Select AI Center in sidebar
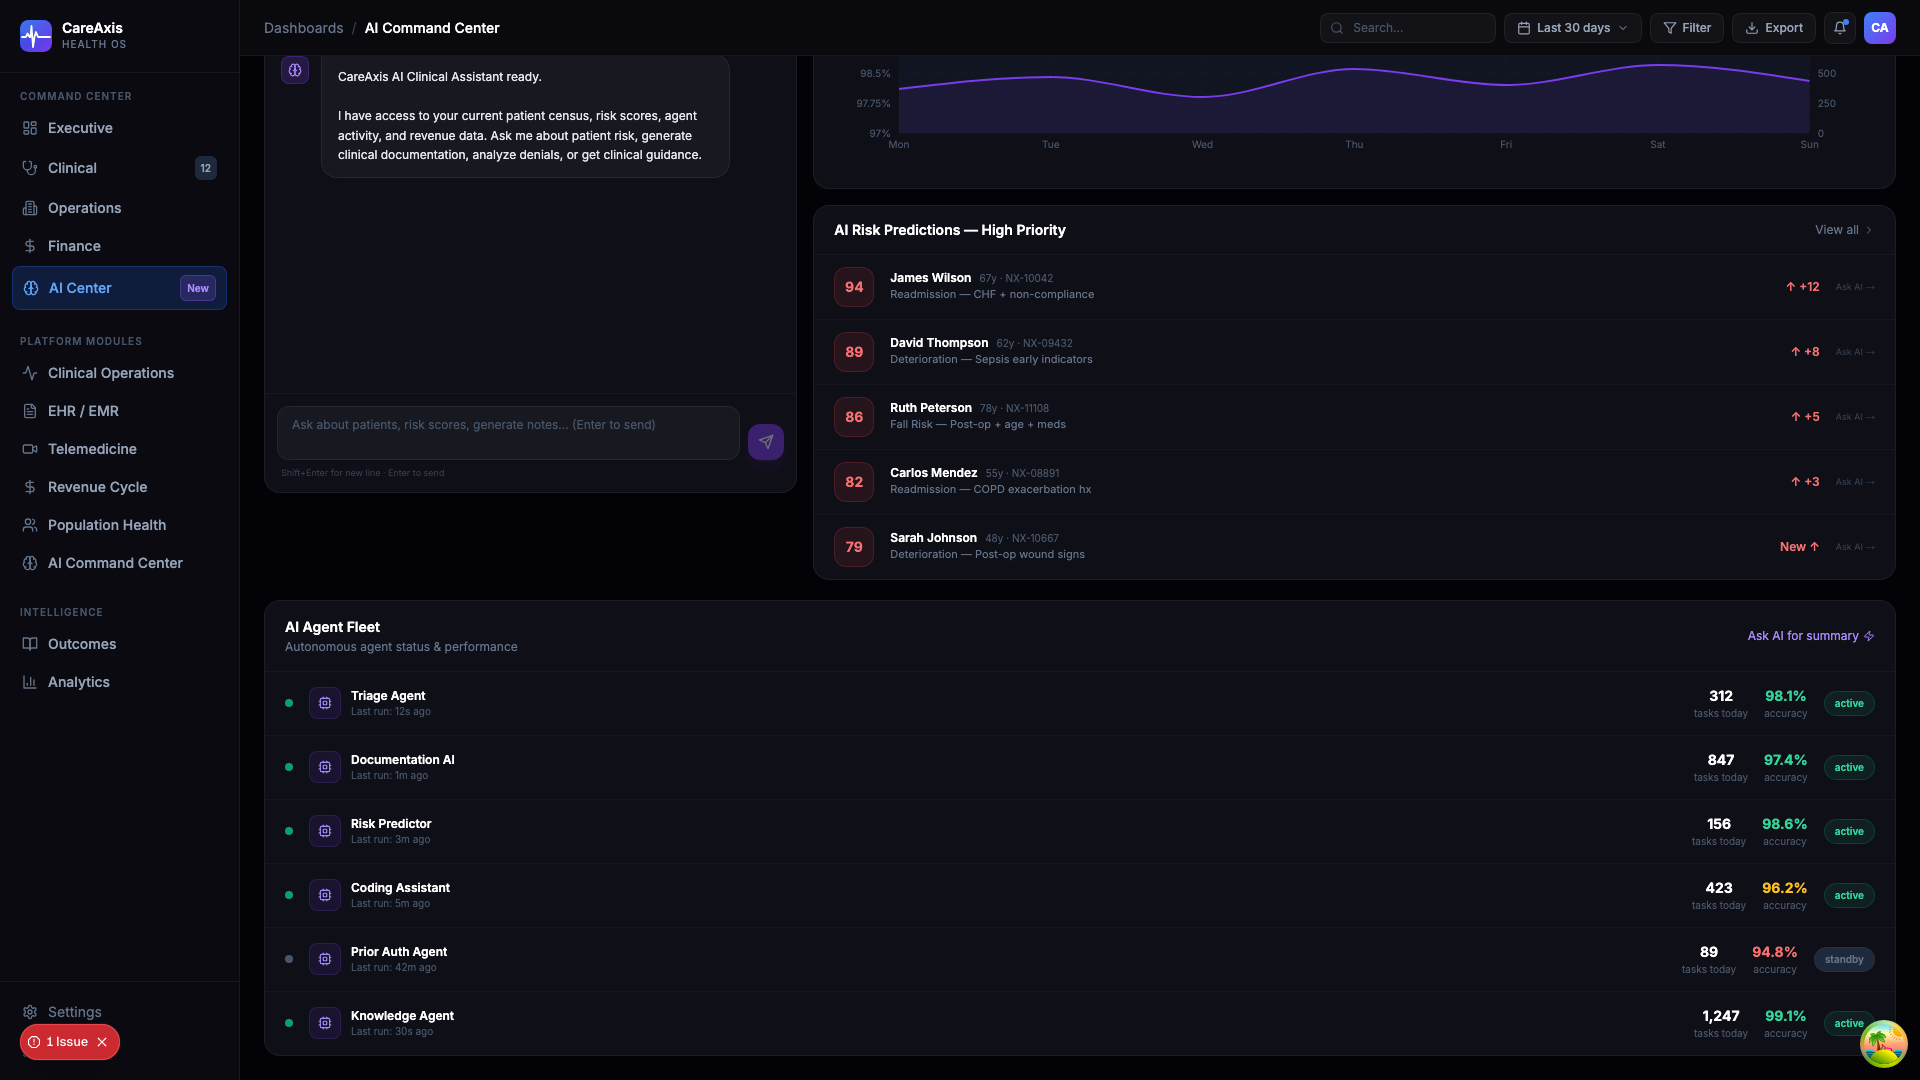The width and height of the screenshot is (1920, 1080). tap(119, 288)
